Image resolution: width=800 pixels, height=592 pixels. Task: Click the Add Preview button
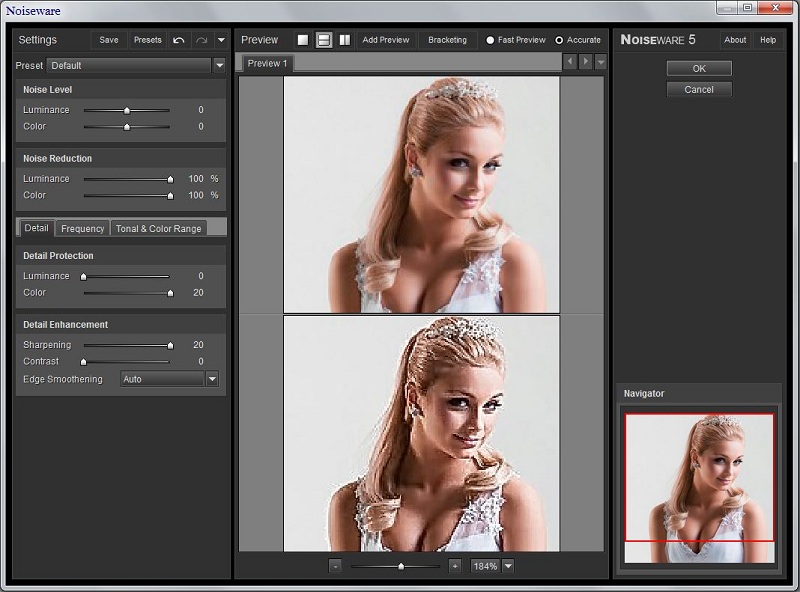[x=386, y=40]
